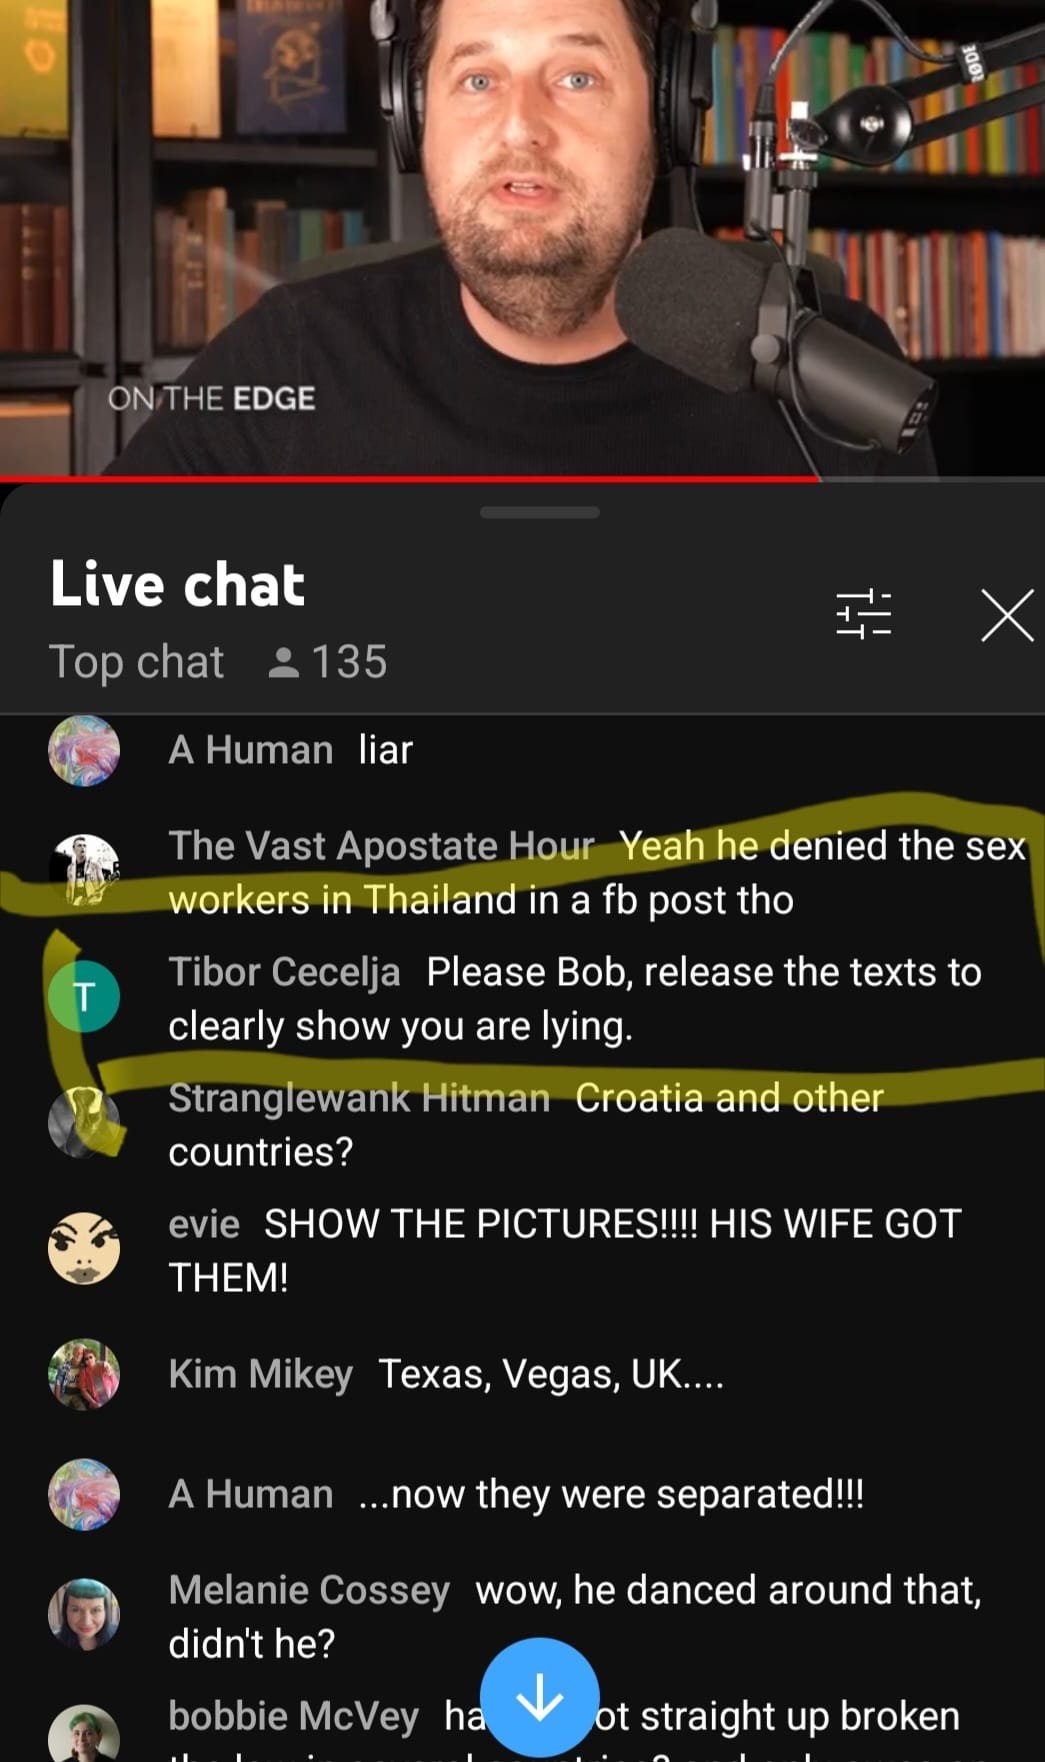Tap the blue jump-to-latest arrow button
The height and width of the screenshot is (1762, 1045).
click(x=540, y=1697)
